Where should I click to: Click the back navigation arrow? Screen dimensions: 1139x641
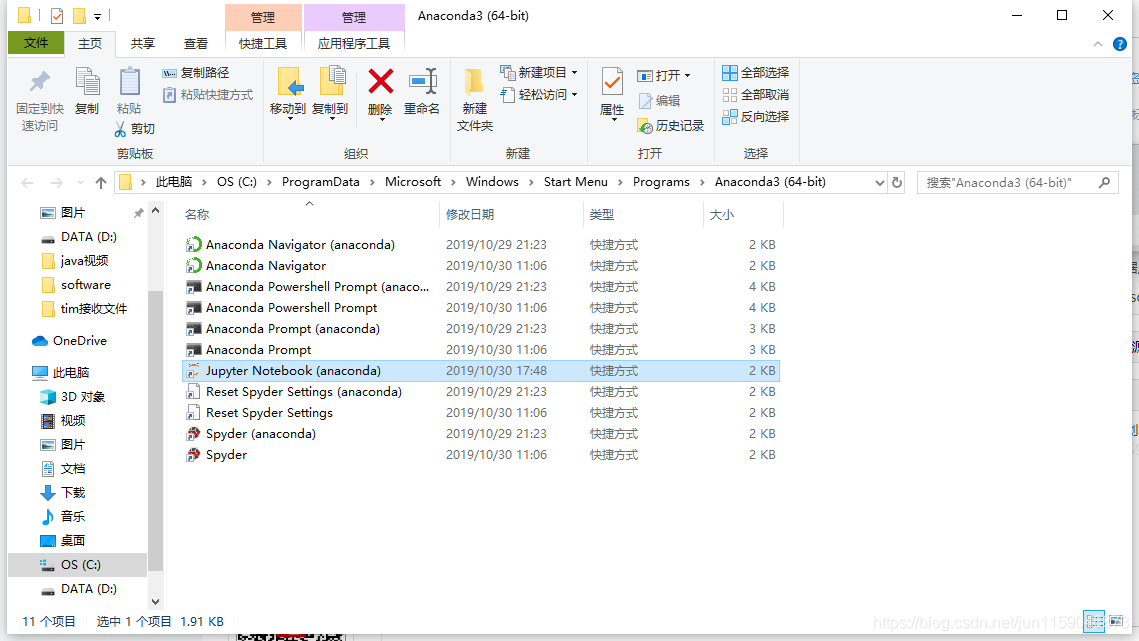[x=28, y=182]
